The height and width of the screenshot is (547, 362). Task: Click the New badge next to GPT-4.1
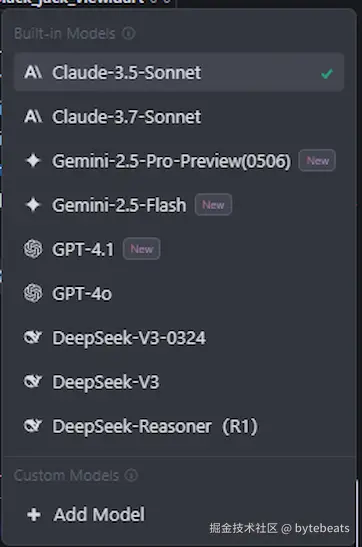coord(142,249)
